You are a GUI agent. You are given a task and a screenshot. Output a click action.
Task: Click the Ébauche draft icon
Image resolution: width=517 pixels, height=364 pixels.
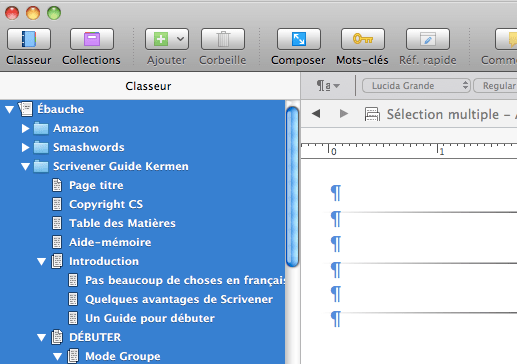coord(26,109)
